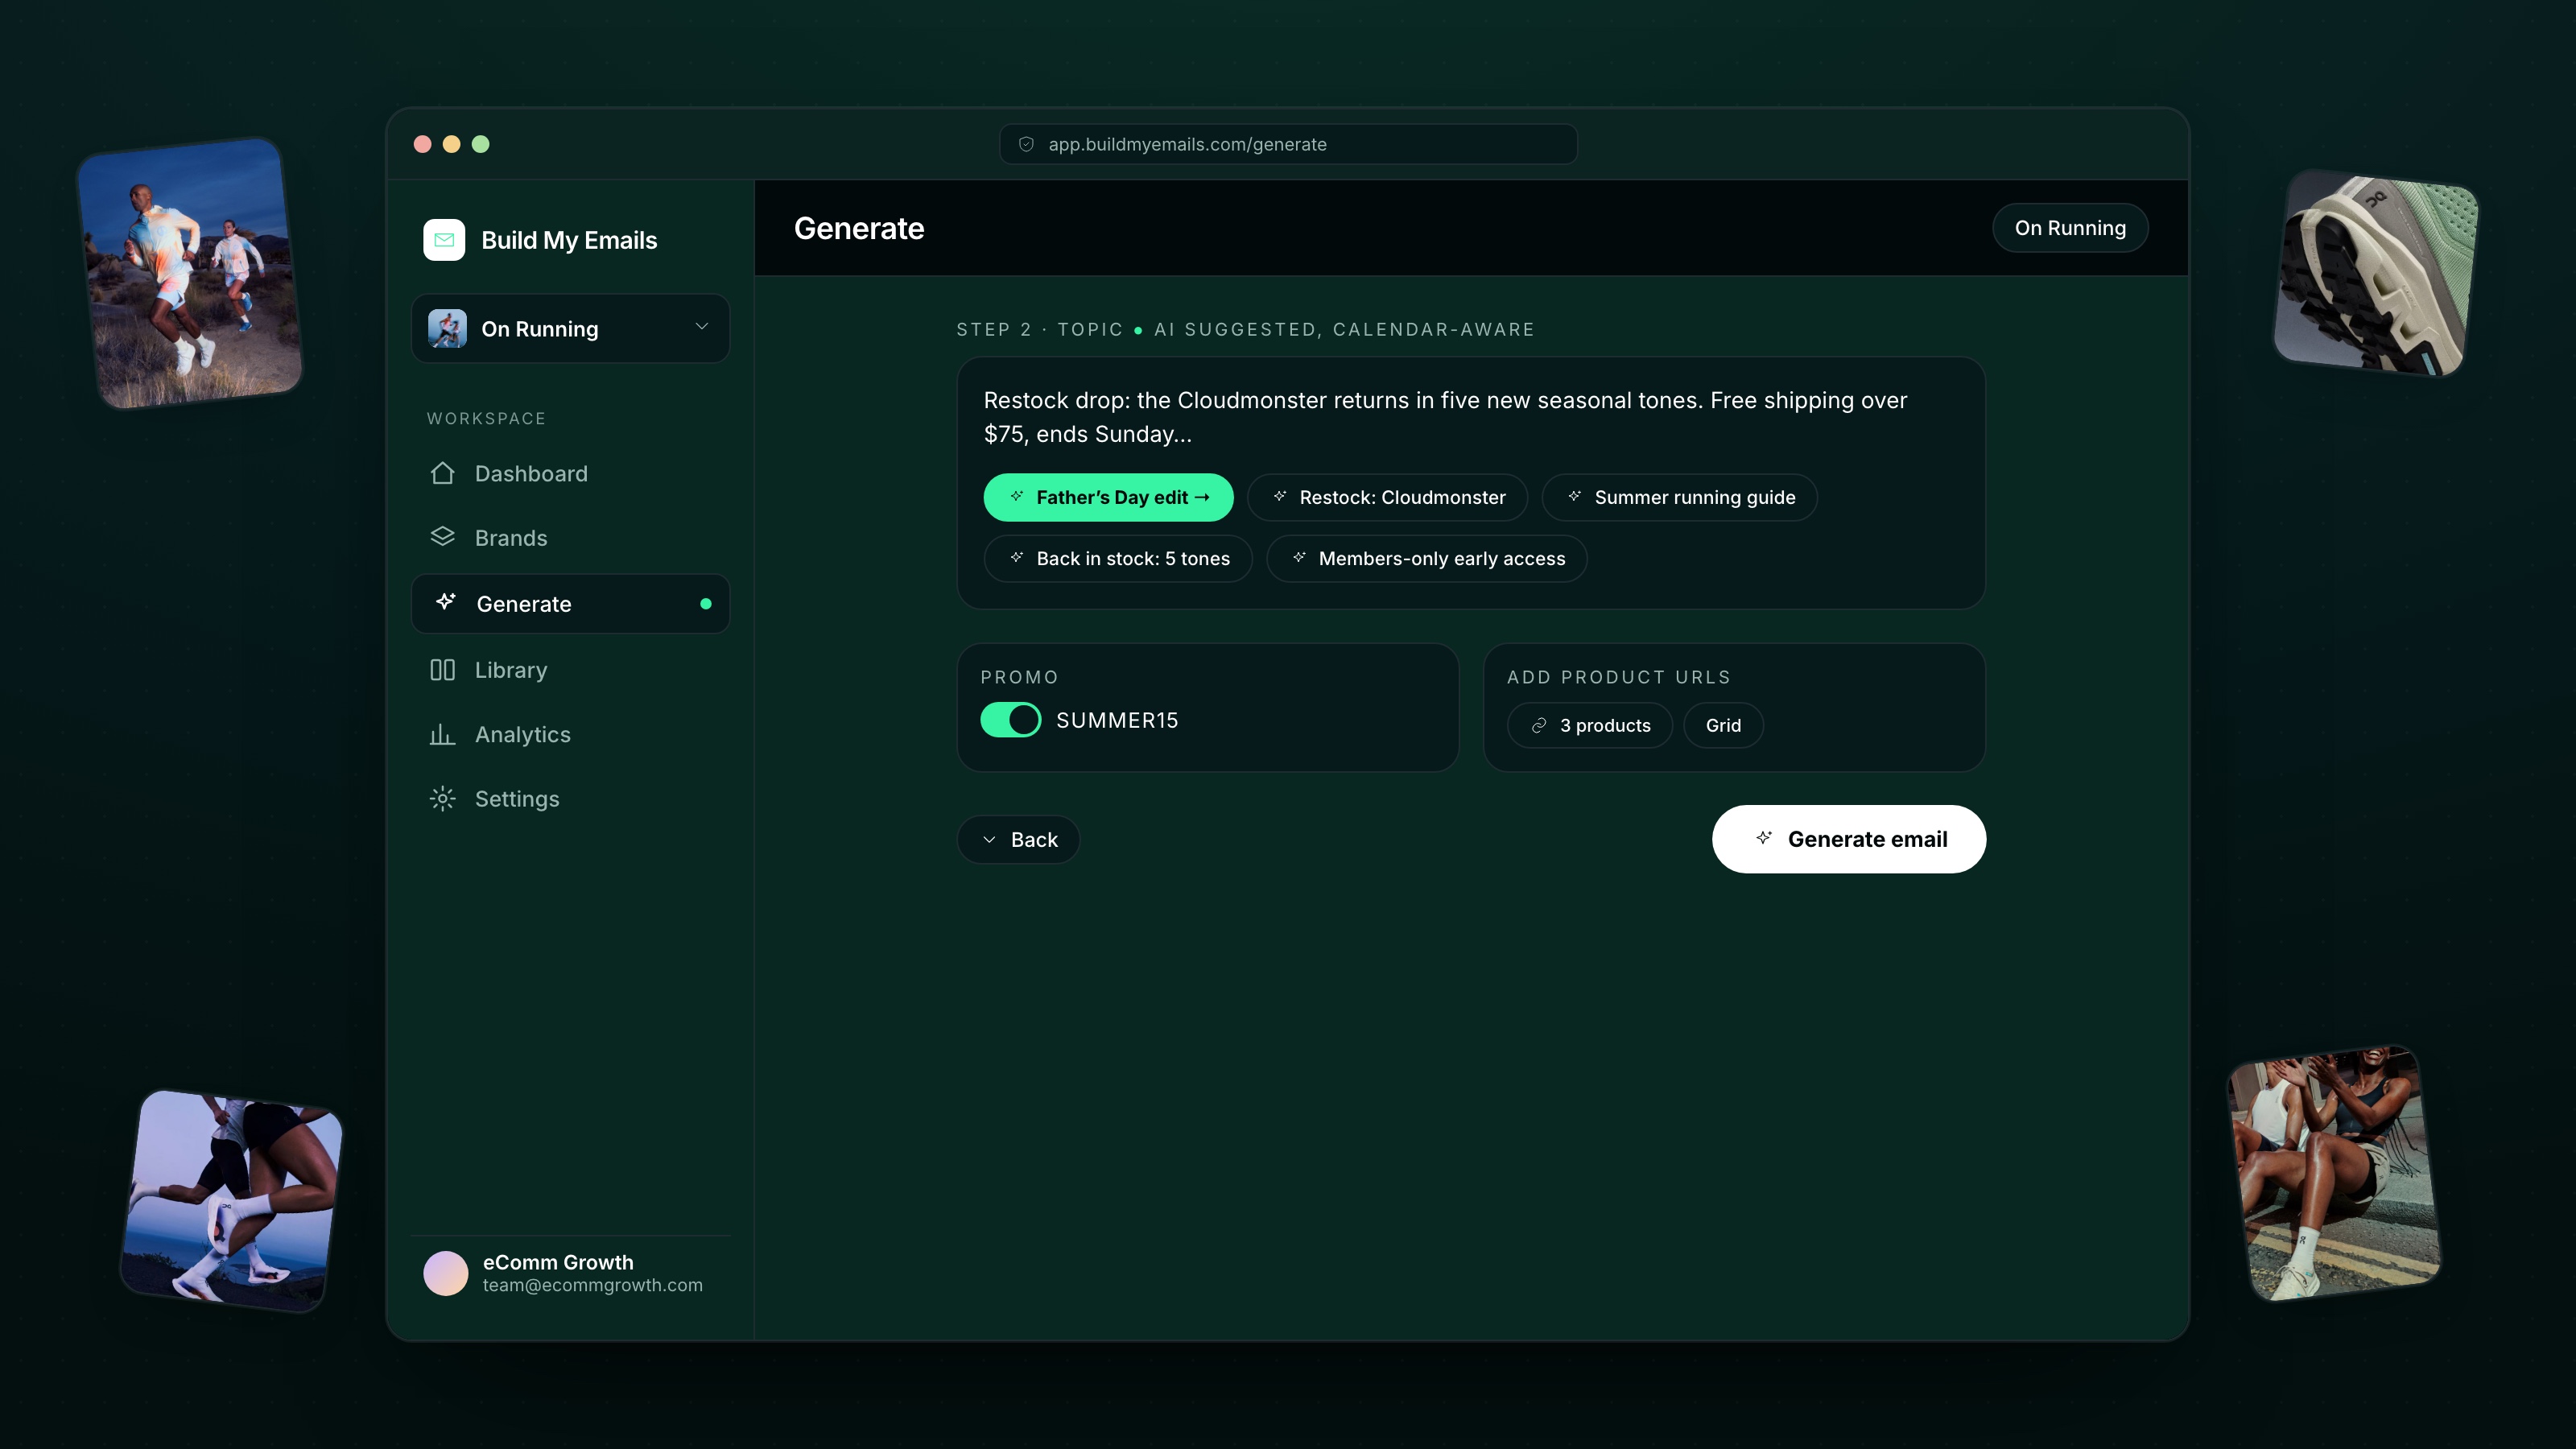This screenshot has width=2576, height=1449.
Task: Click the address bar showing app.buildmyemails.com/generate
Action: pyautogui.click(x=1288, y=144)
